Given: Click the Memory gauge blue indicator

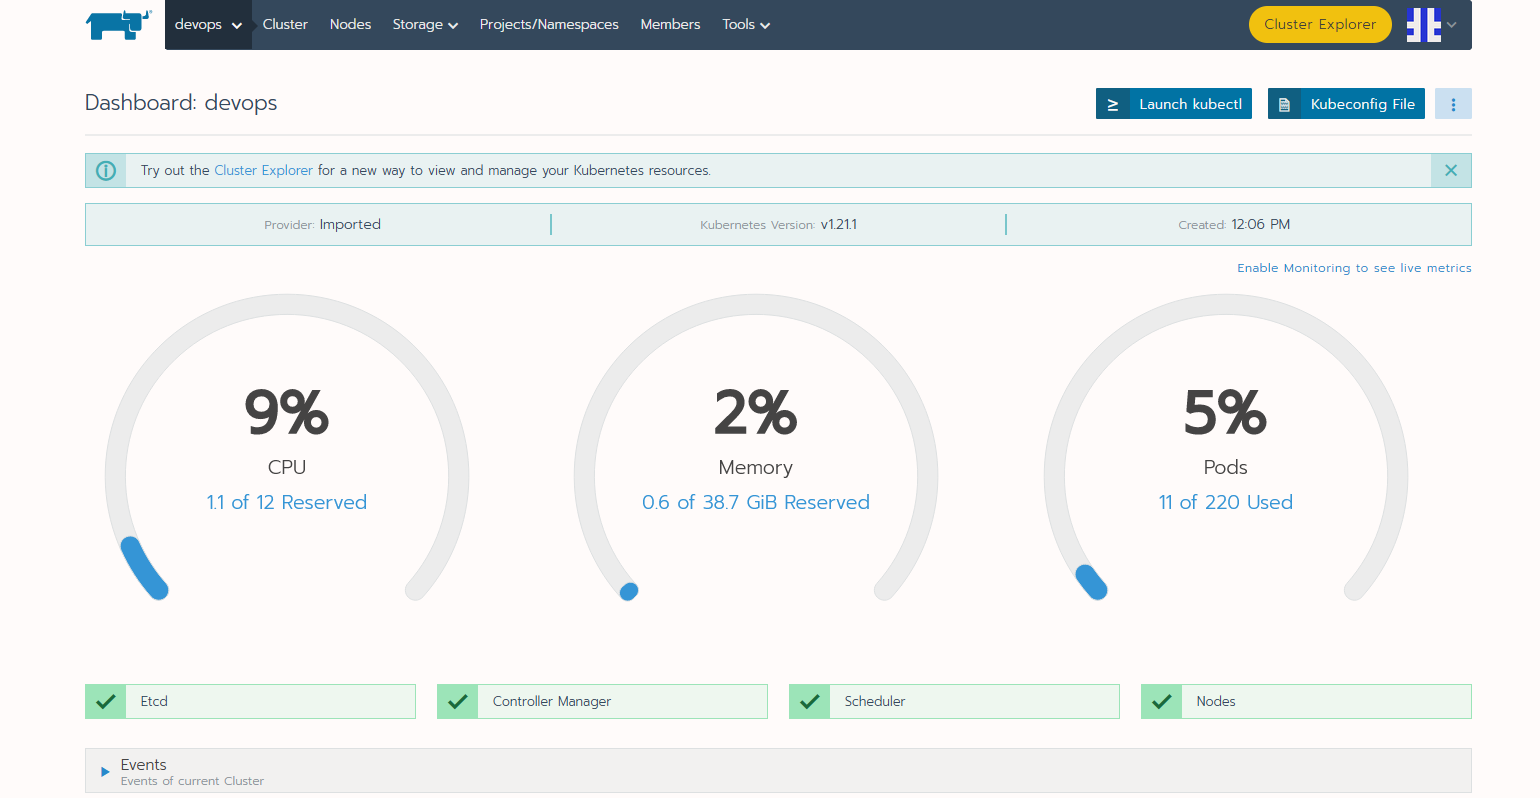Looking at the screenshot, I should coord(629,591).
